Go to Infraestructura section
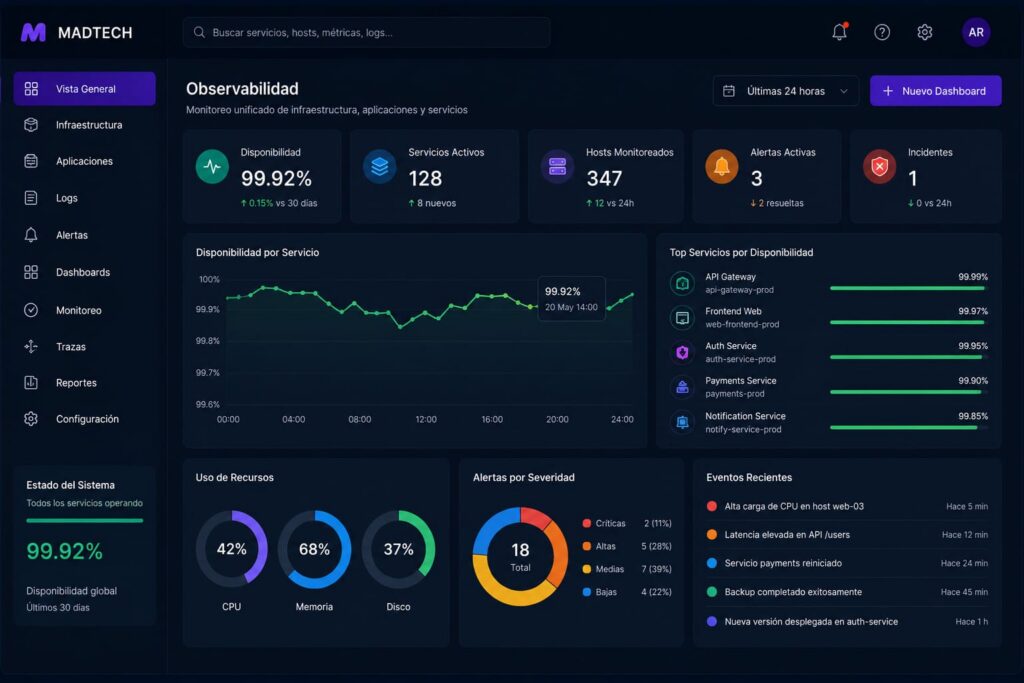Screen dimensions: 1024x683 pos(84,125)
